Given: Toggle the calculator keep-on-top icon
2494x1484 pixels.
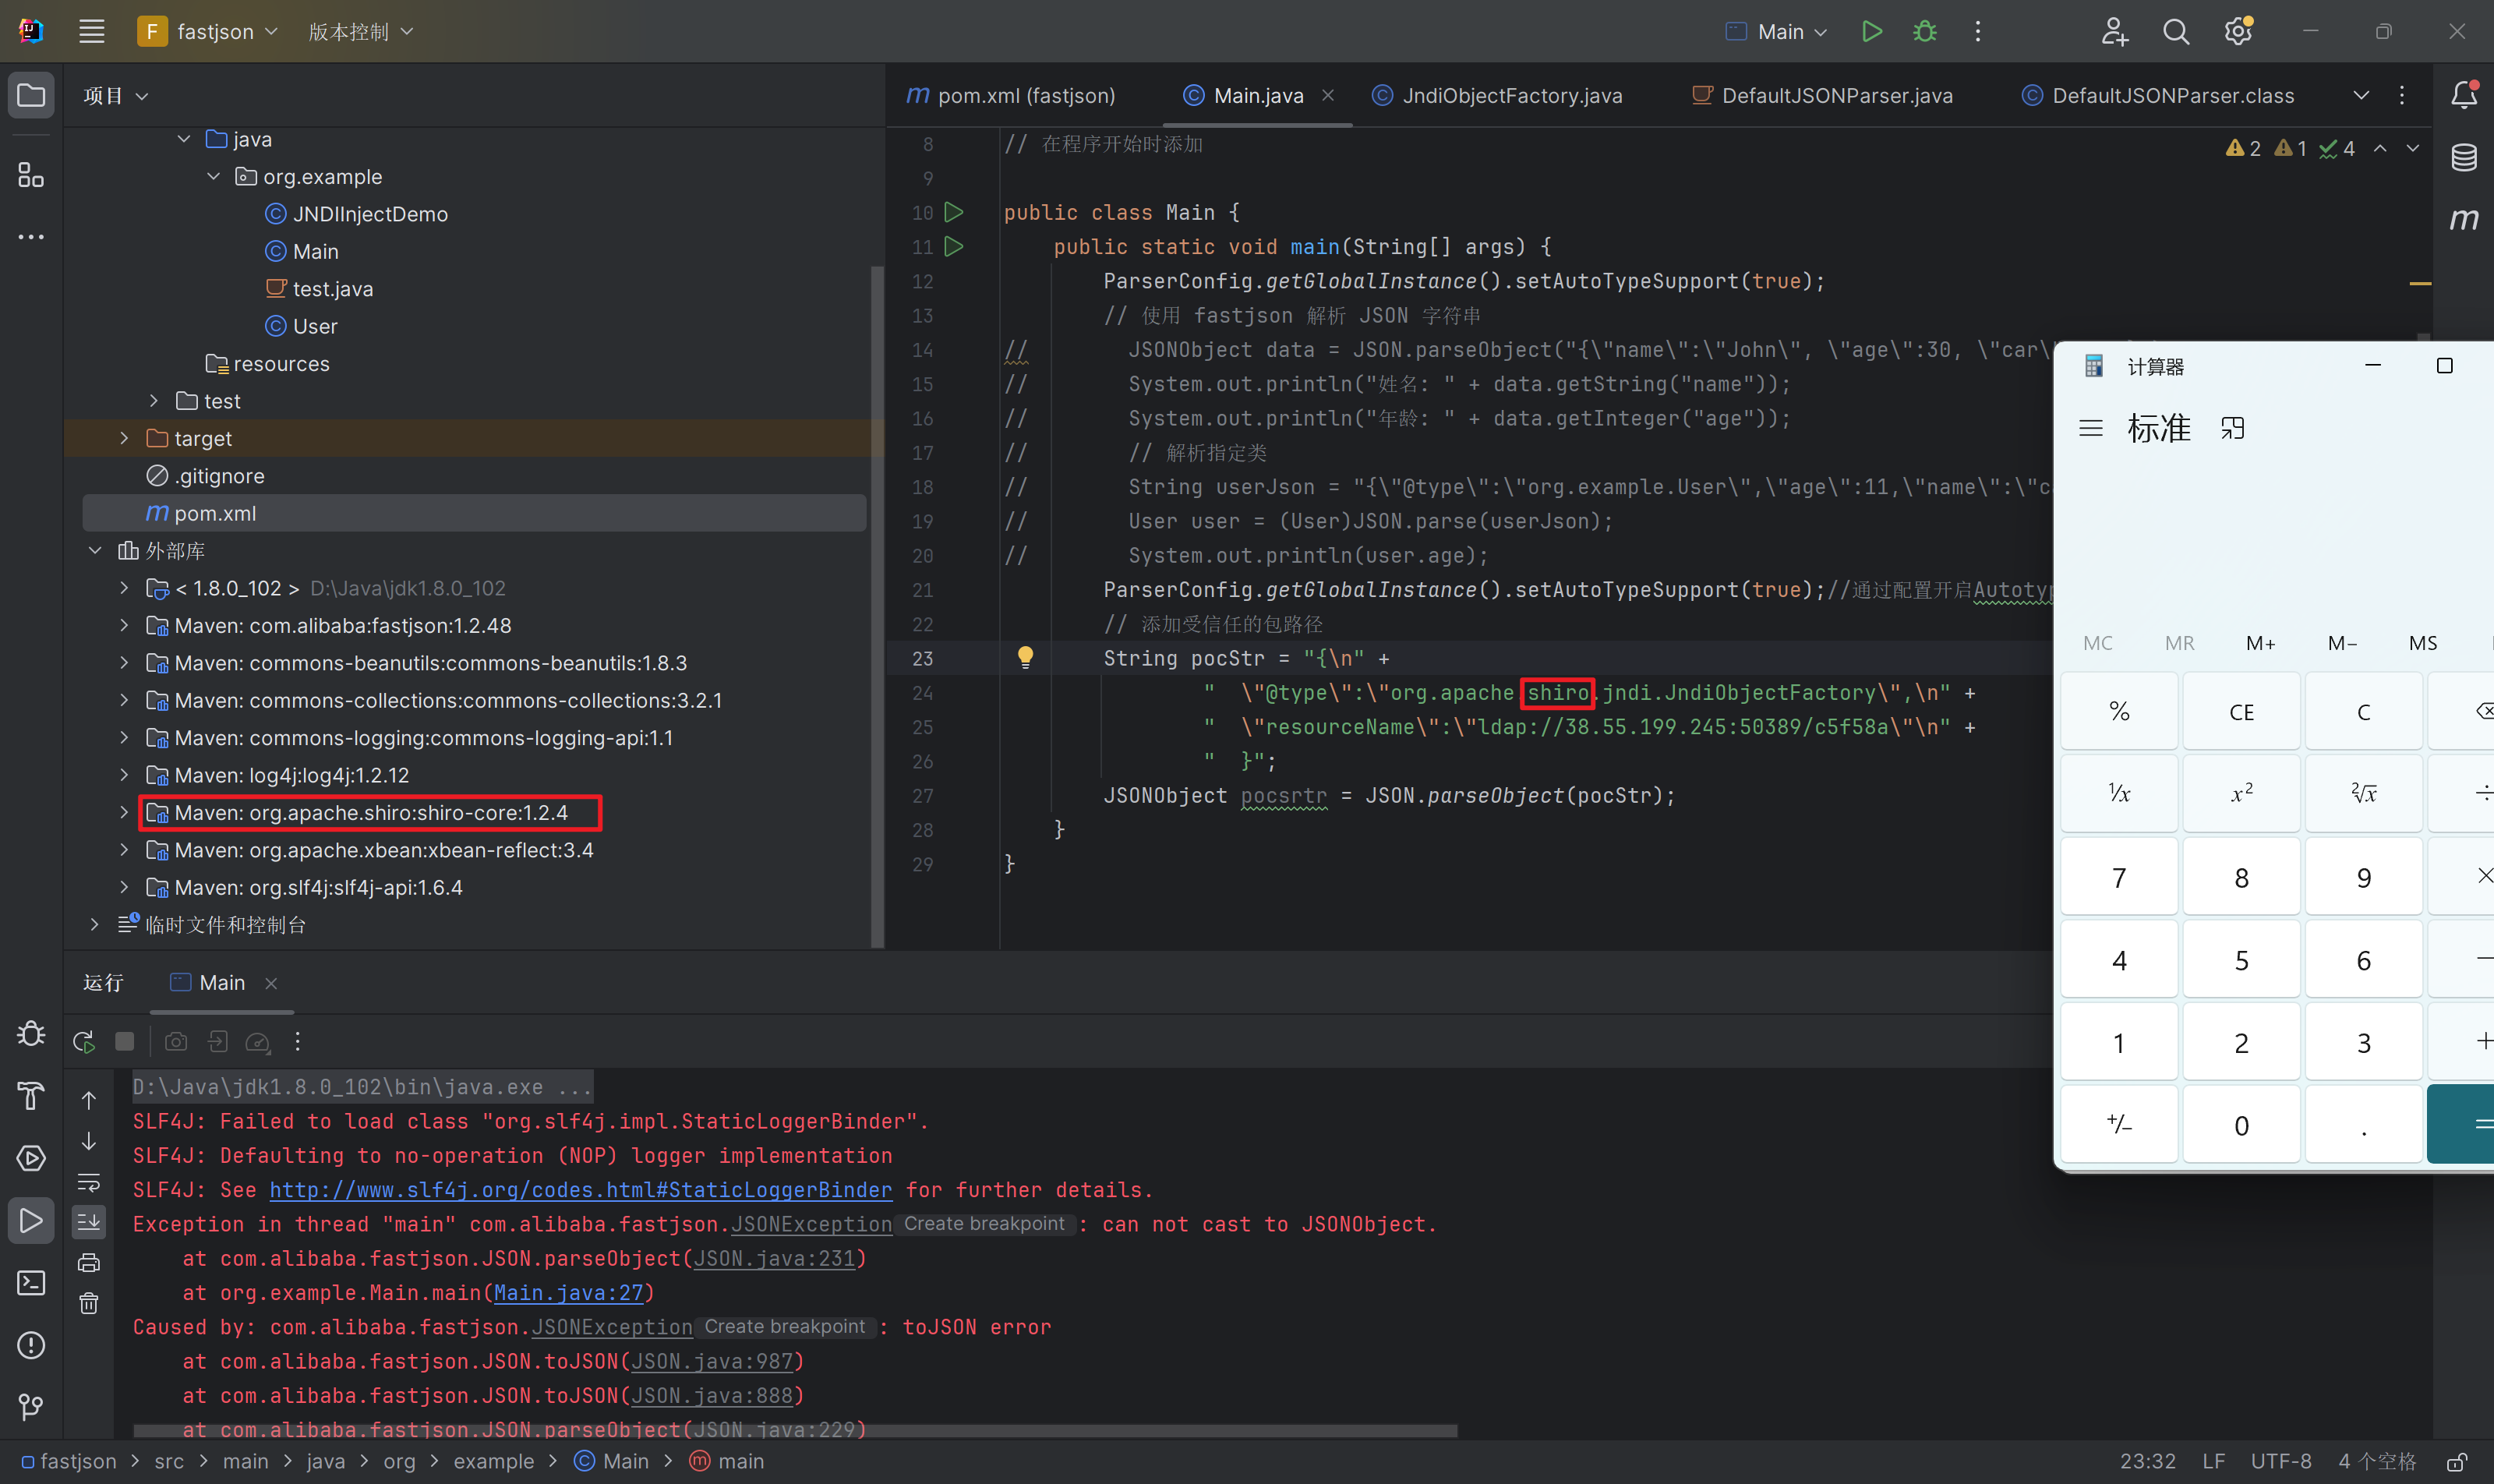Looking at the screenshot, I should coord(2232,429).
